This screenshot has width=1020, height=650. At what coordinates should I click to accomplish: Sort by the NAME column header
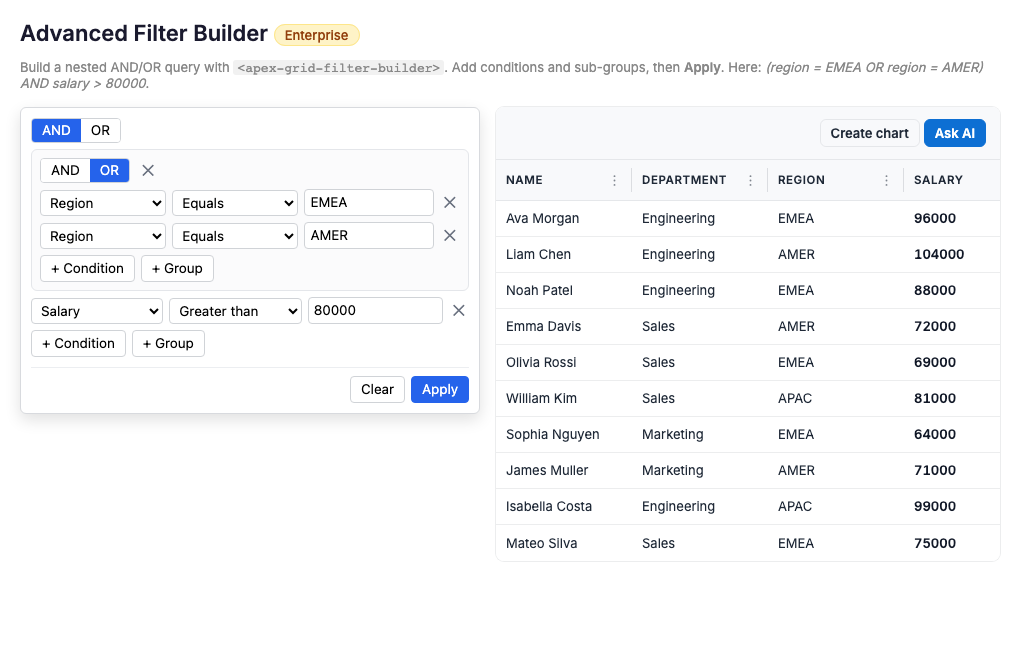524,180
